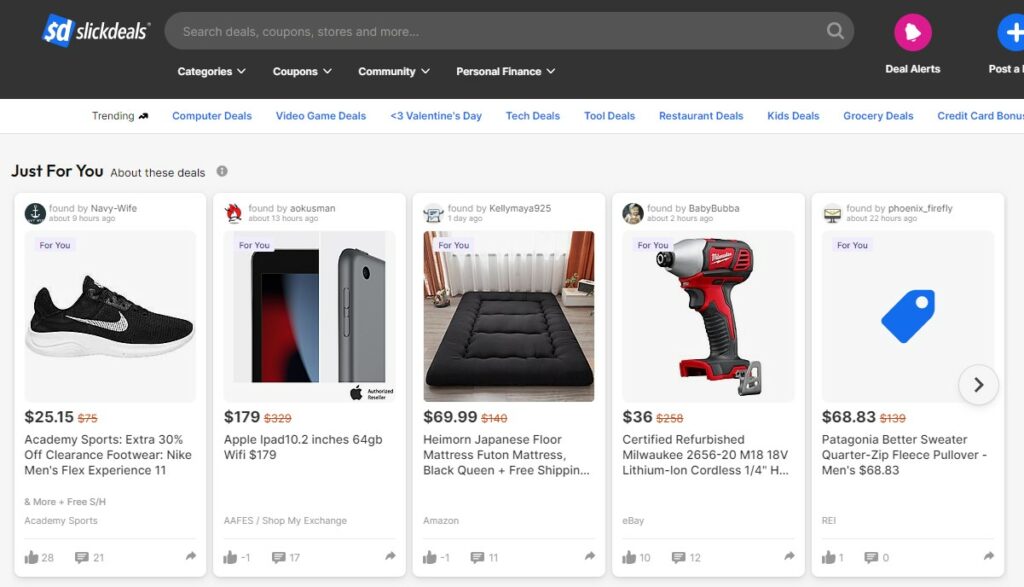Open the Credit Card Bonus tab
This screenshot has height=587, width=1024.
pos(980,116)
